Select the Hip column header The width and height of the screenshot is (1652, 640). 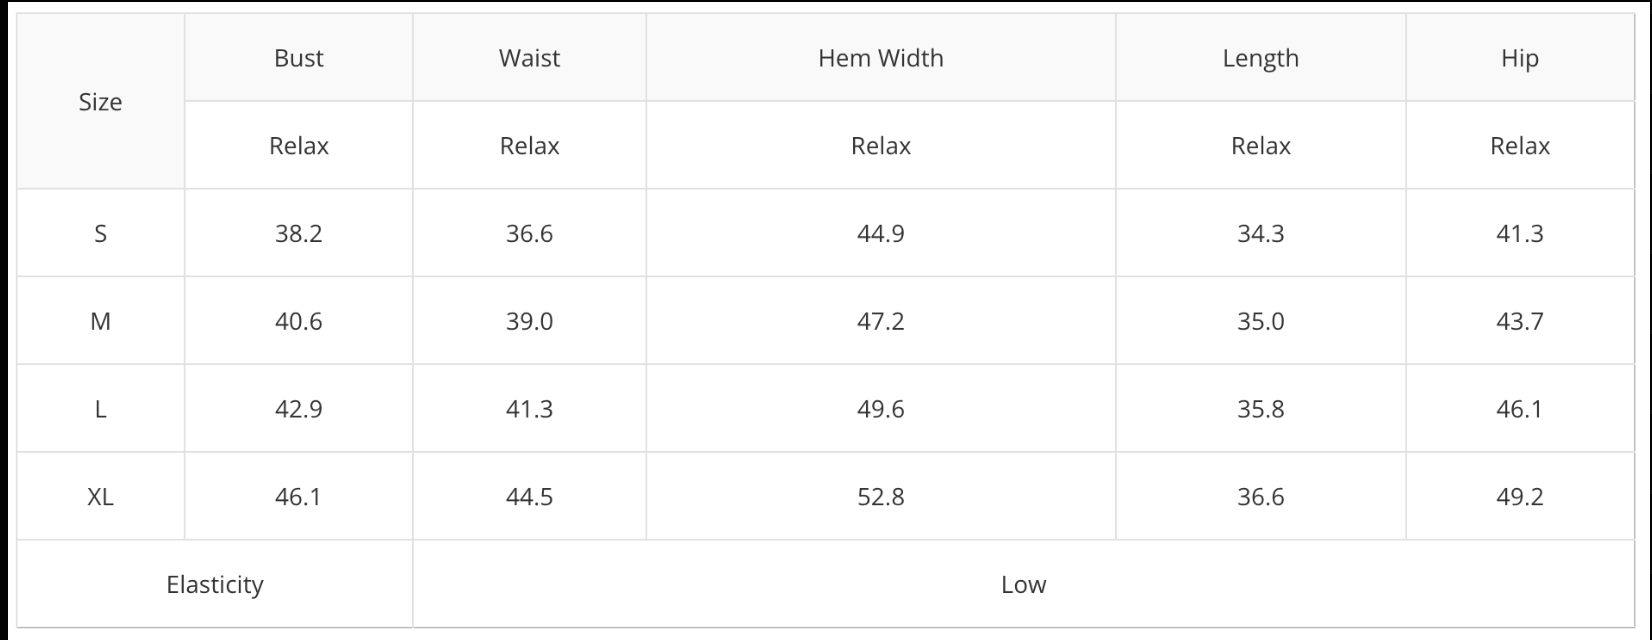pyautogui.click(x=1519, y=58)
